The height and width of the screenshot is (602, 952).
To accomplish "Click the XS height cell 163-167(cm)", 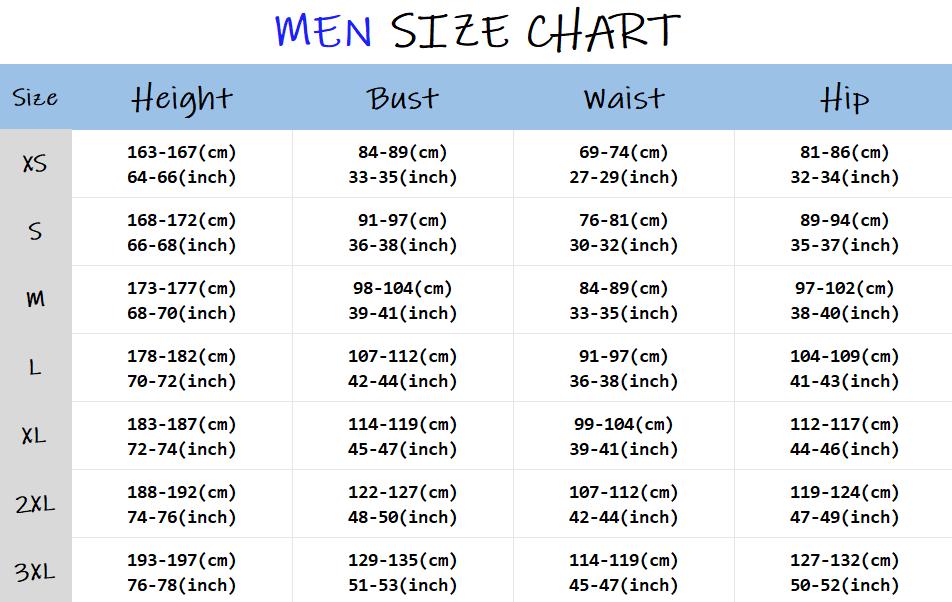I will point(182,152).
